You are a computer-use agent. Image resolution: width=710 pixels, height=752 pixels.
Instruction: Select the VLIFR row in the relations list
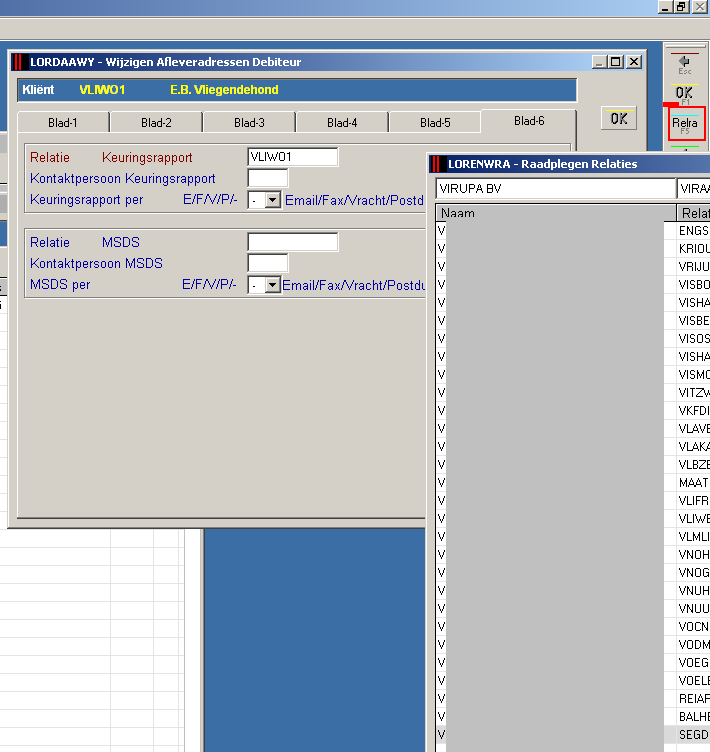pyautogui.click(x=573, y=500)
